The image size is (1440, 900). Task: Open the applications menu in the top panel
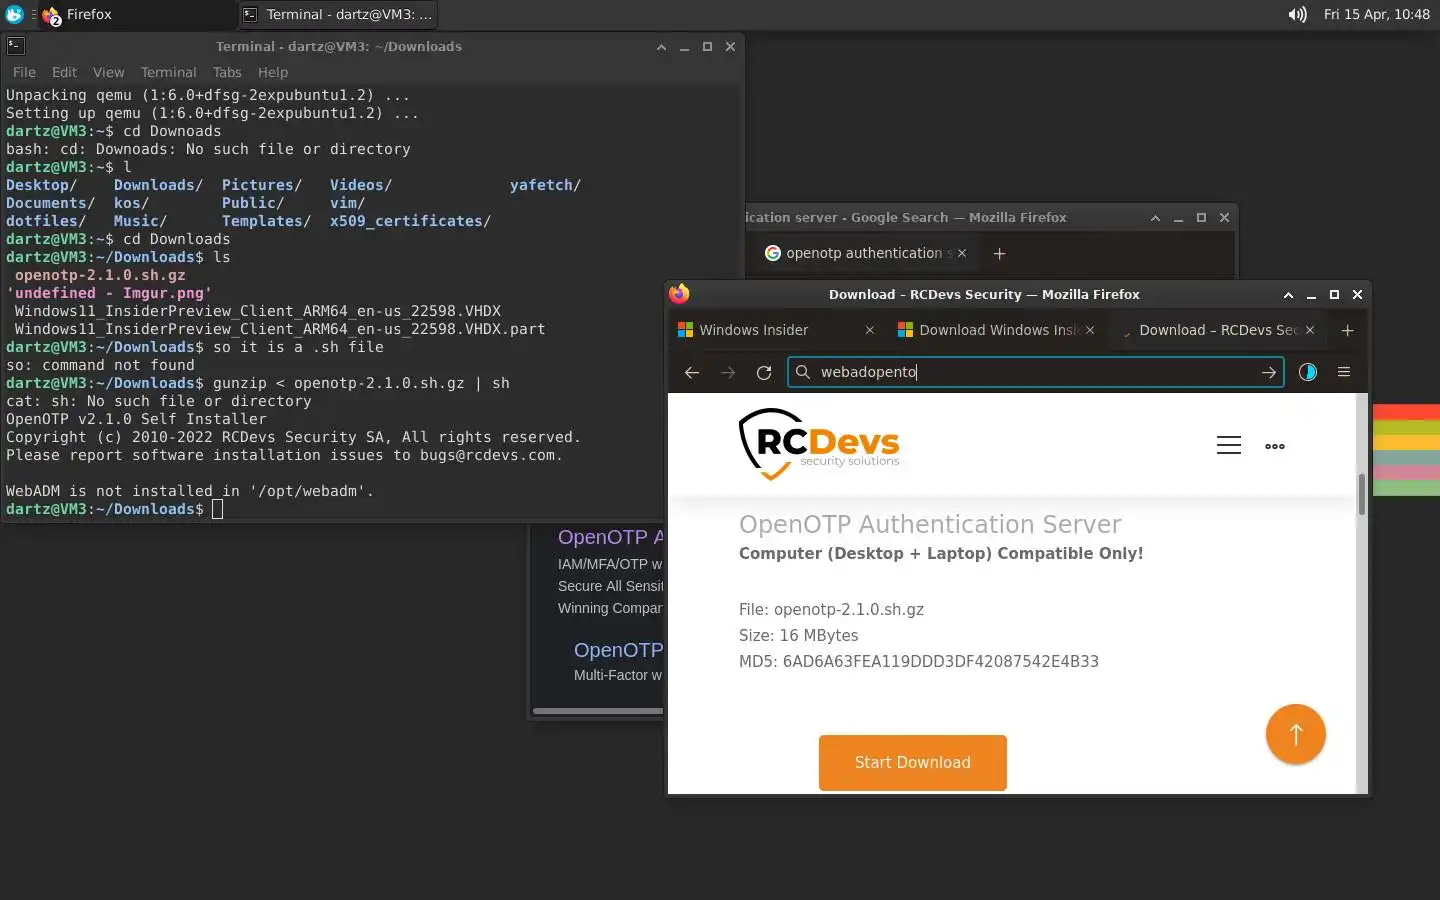coord(14,14)
